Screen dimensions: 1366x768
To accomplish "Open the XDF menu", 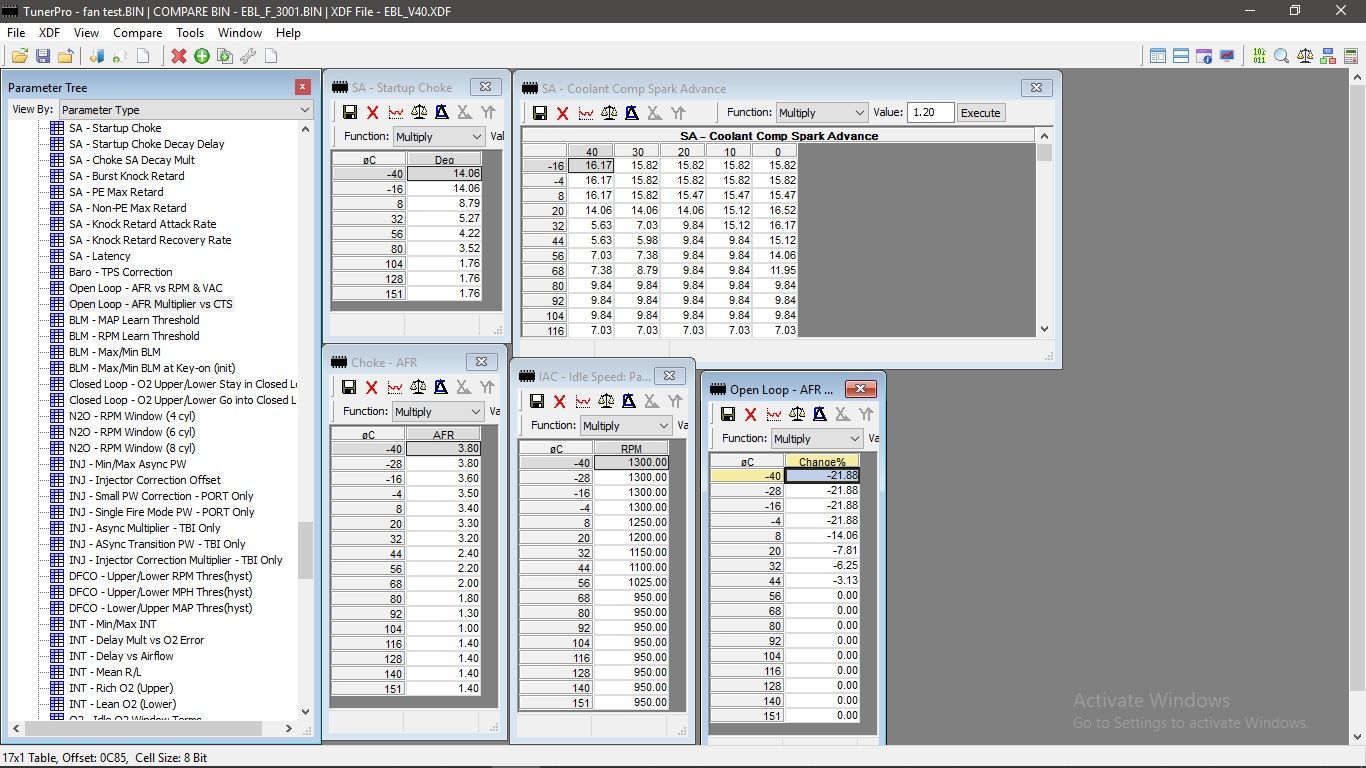I will coord(50,33).
